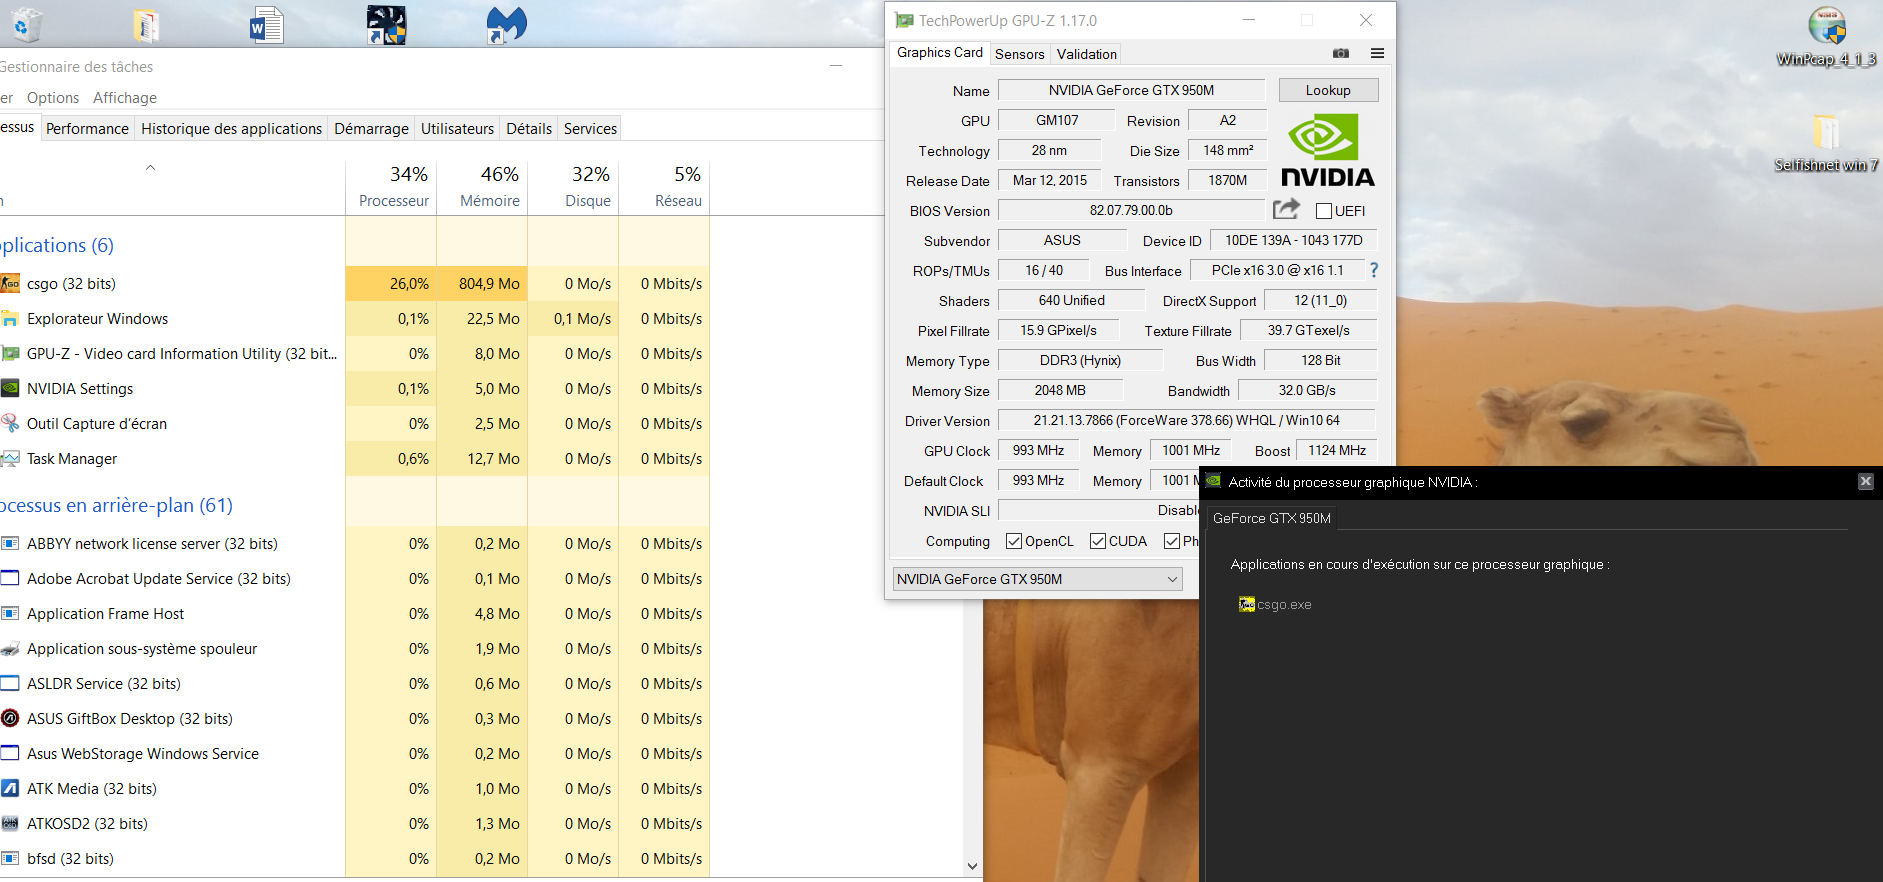Screen dimensions: 1883x882
Task: Open the Options menu in Task Manager
Action: 53,97
